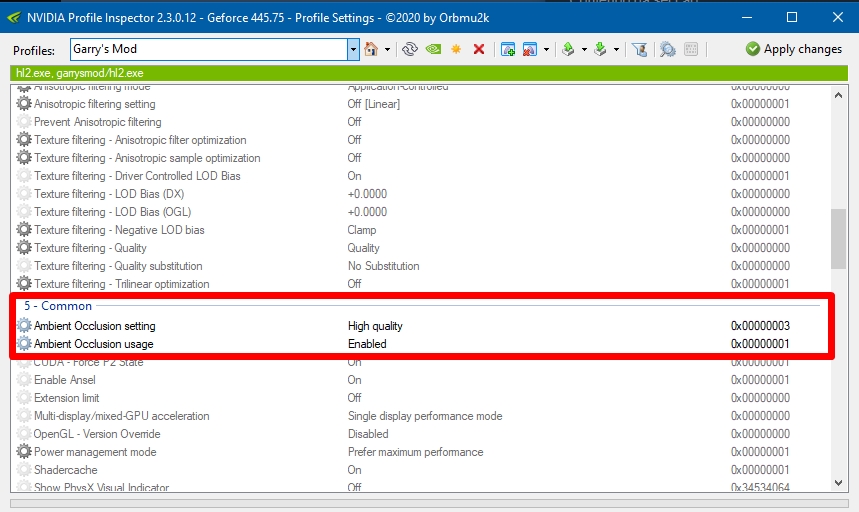Select Texture filtering - Driver Controlled LOD Bias
This screenshot has height=512, width=859.
click(137, 176)
